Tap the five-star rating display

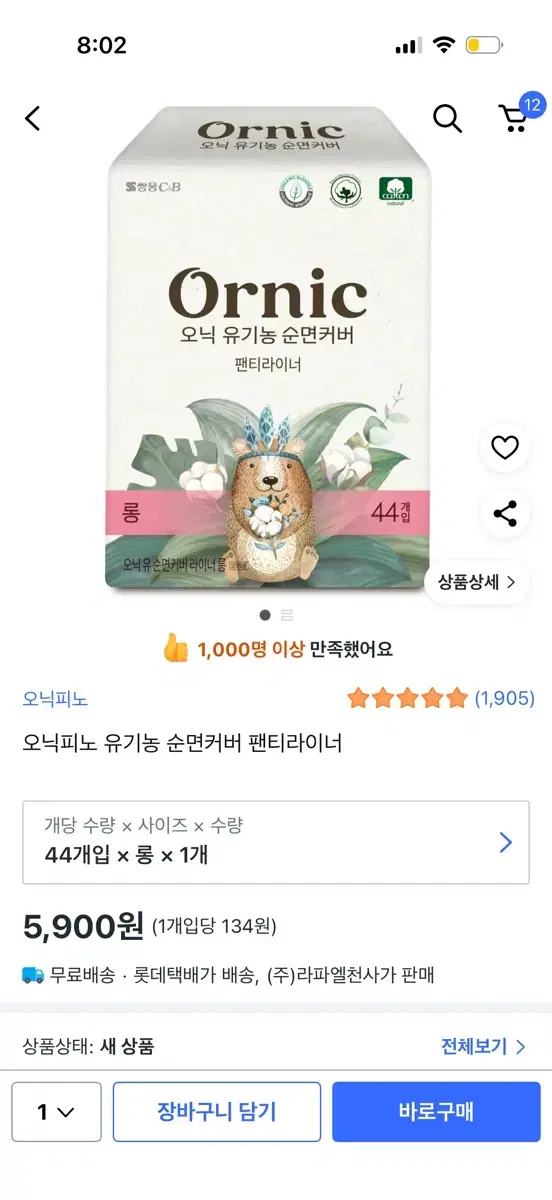tap(407, 698)
